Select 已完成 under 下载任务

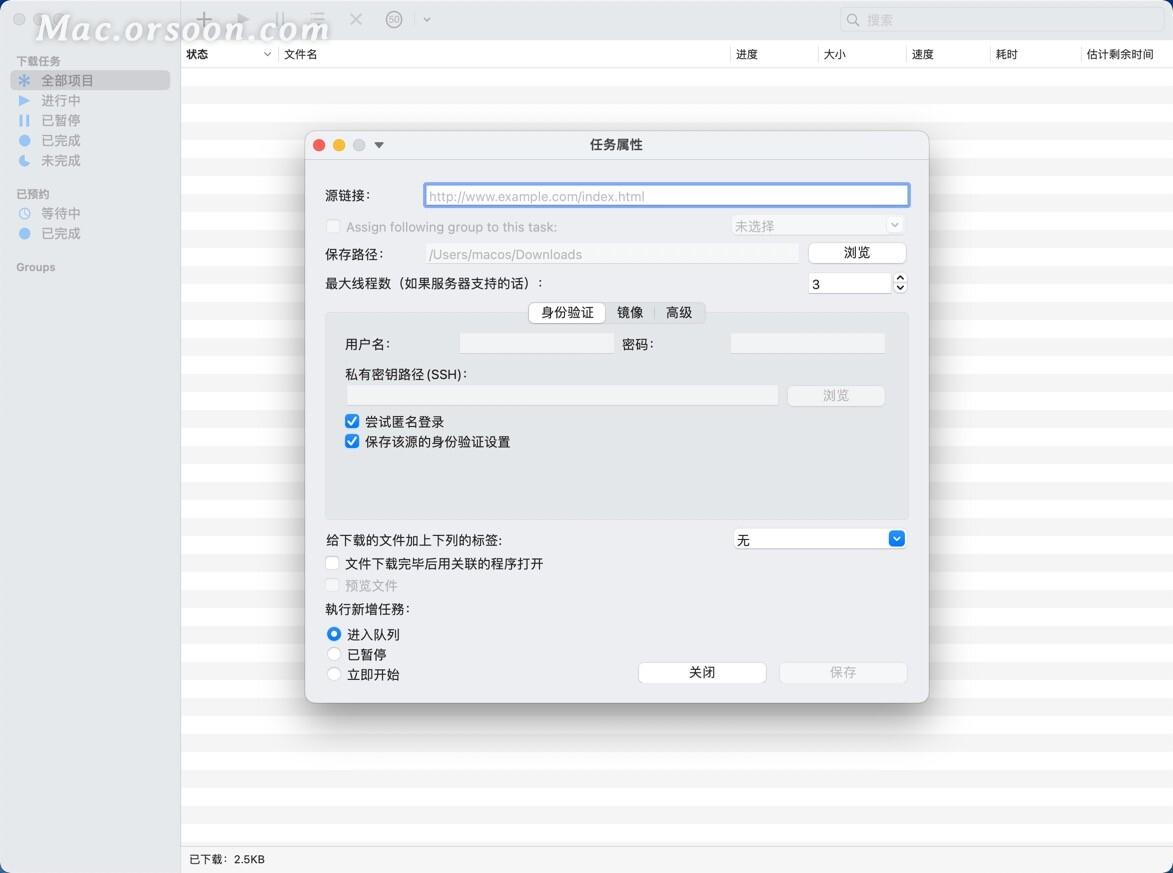pyautogui.click(x=61, y=141)
